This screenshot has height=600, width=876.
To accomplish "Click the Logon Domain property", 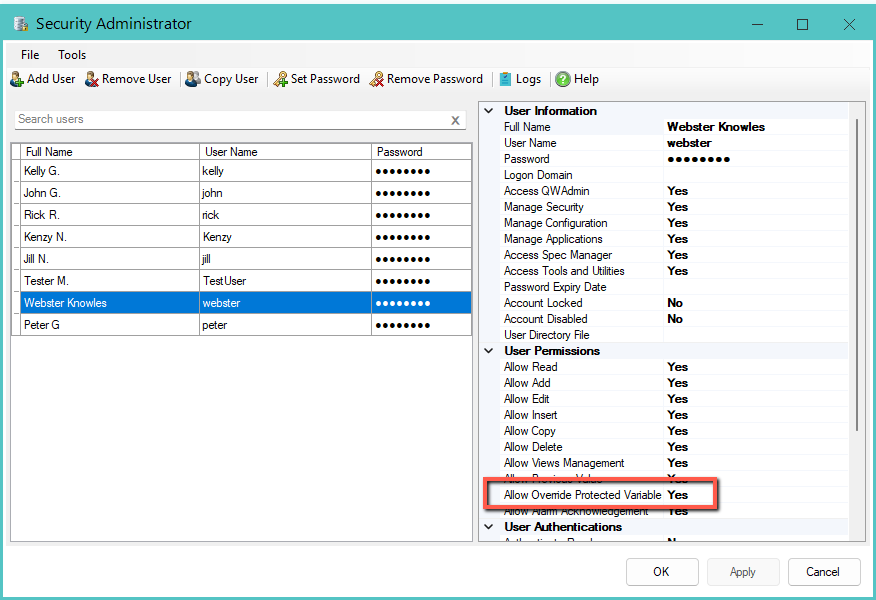I will [538, 175].
